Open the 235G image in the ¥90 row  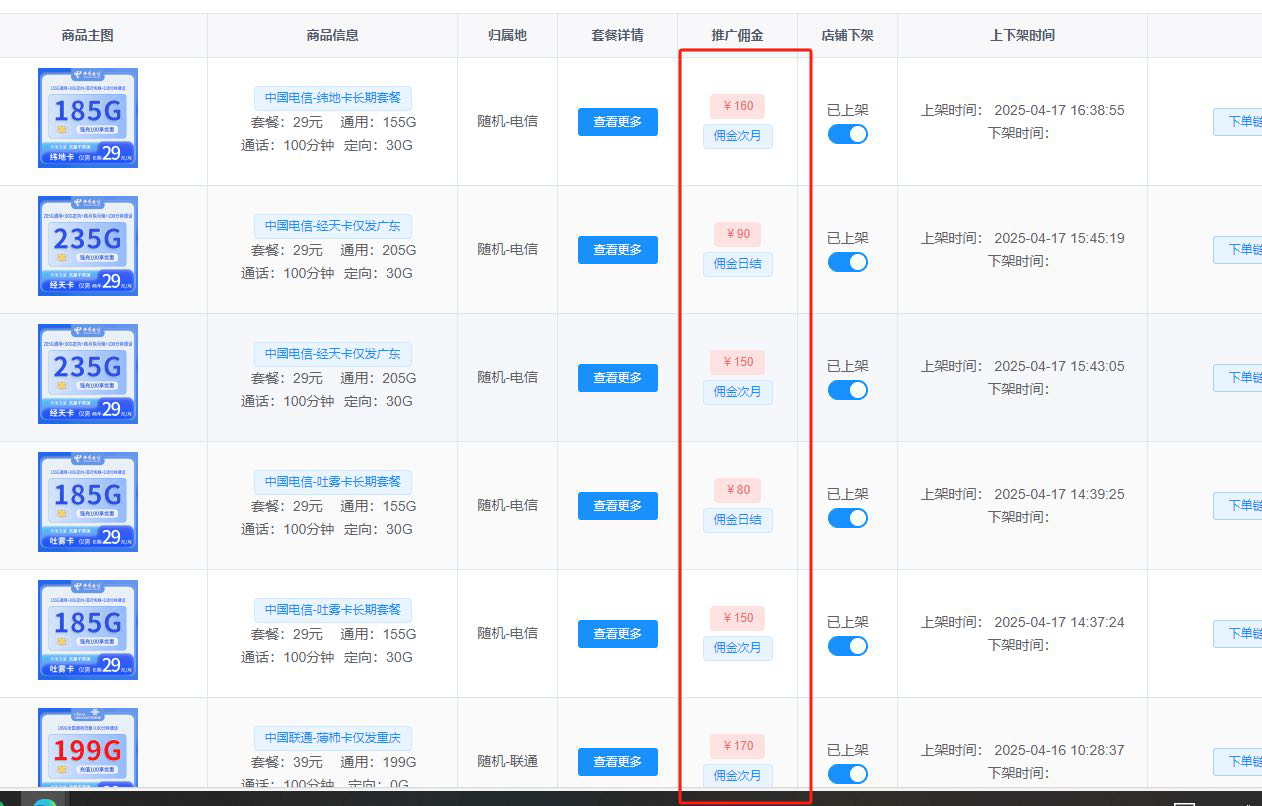point(88,246)
